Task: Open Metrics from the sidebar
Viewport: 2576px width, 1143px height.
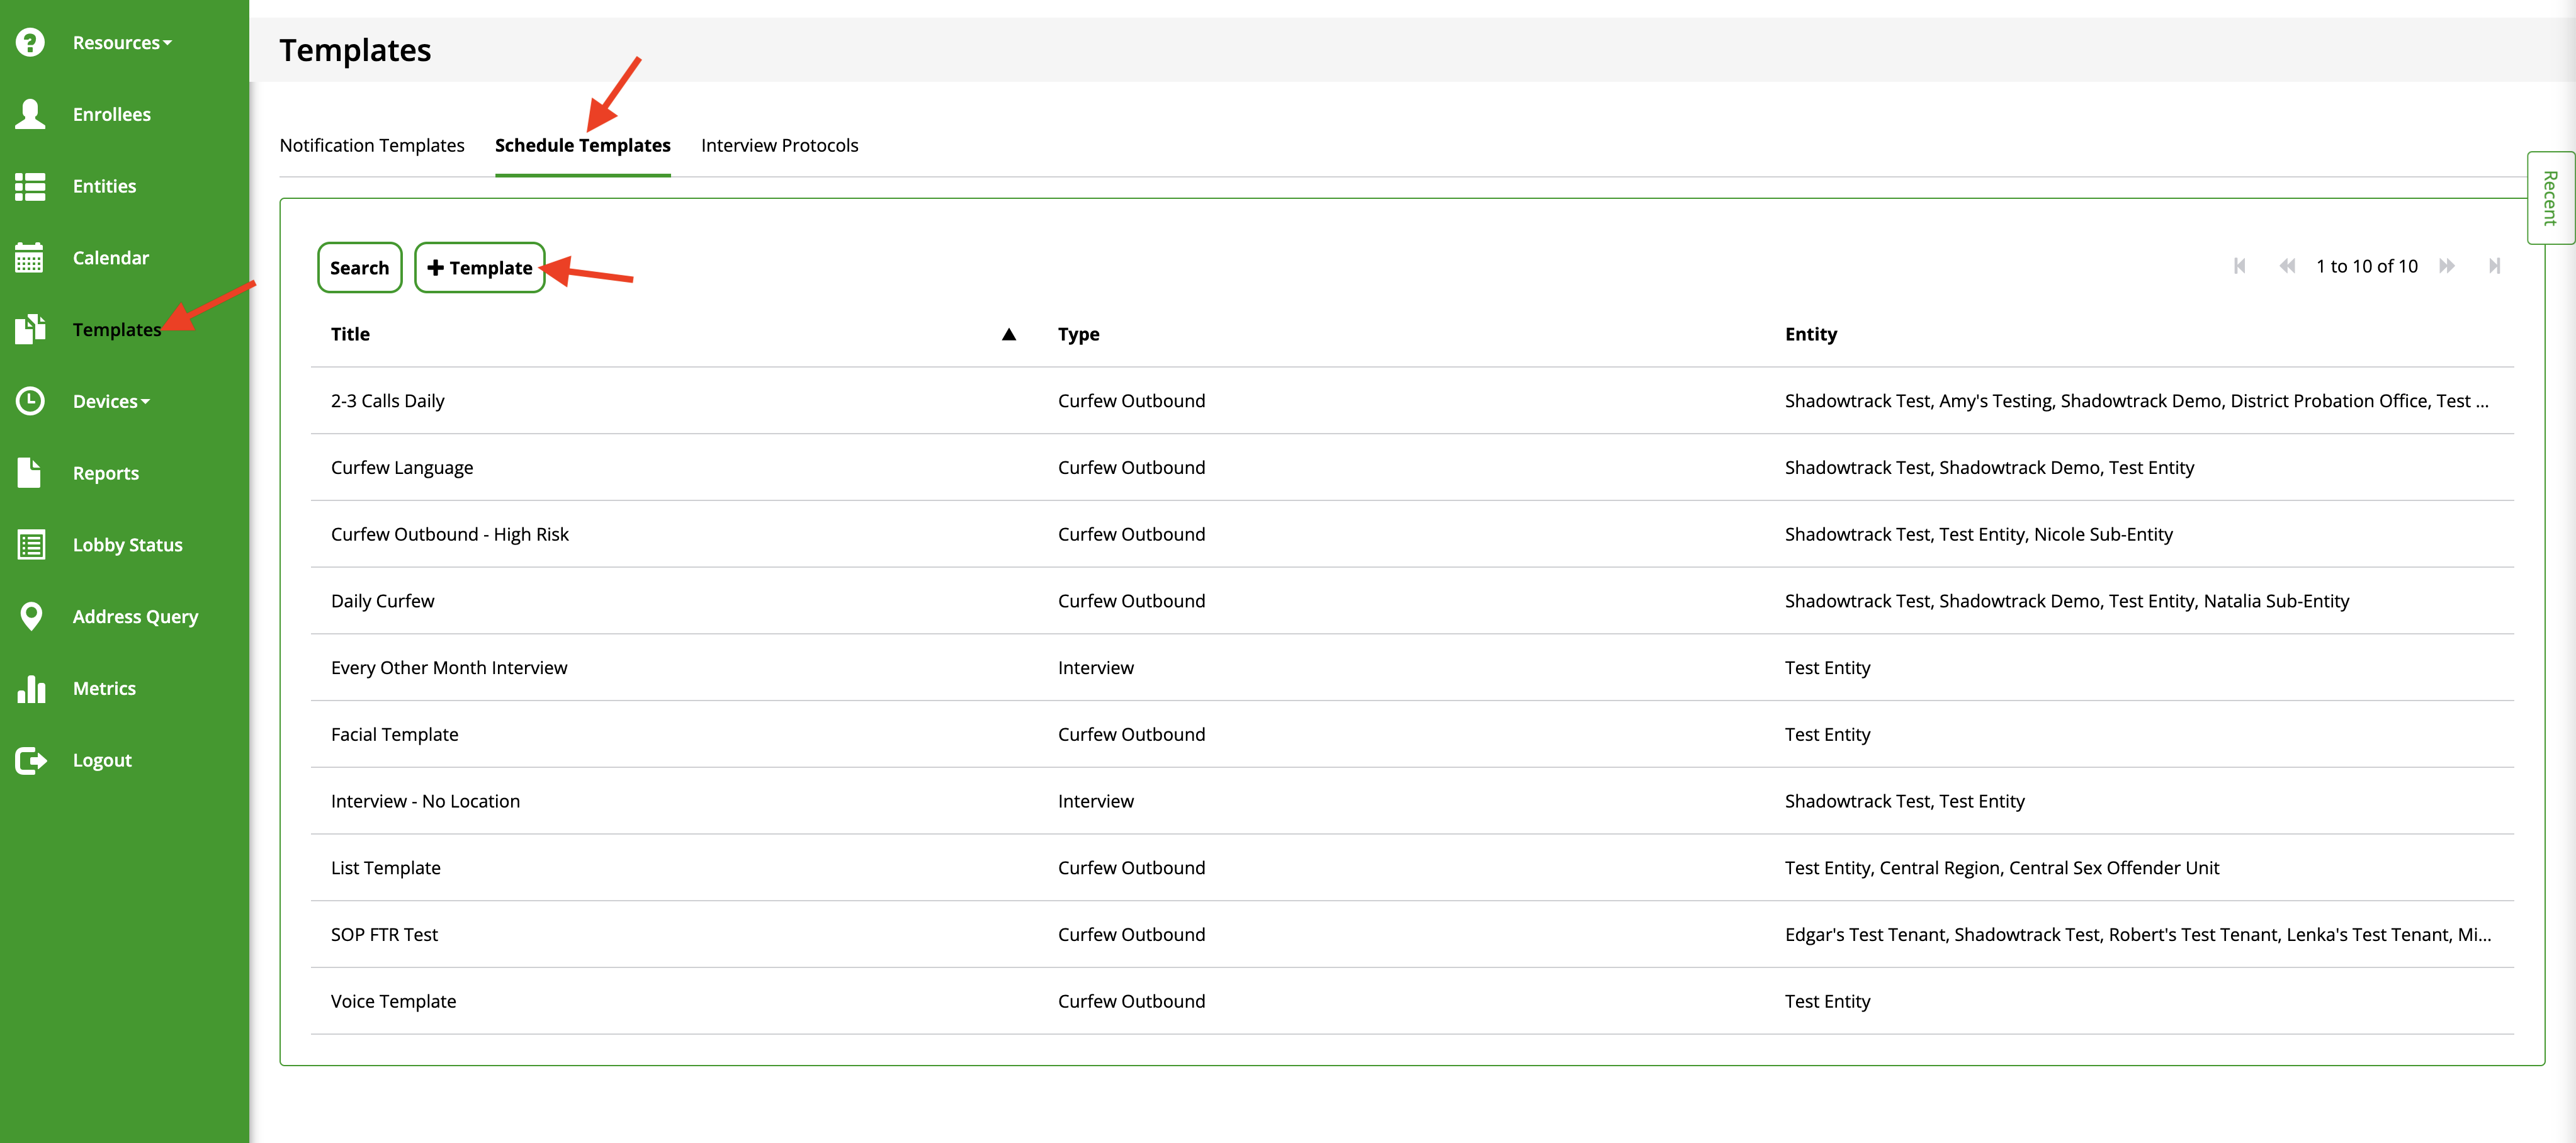Action: click(x=104, y=688)
